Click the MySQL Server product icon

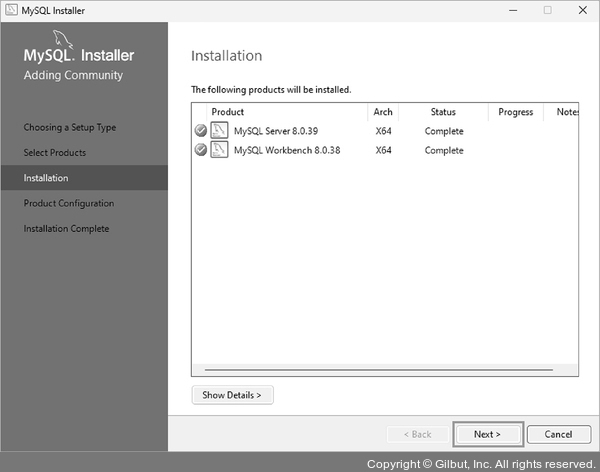219,131
